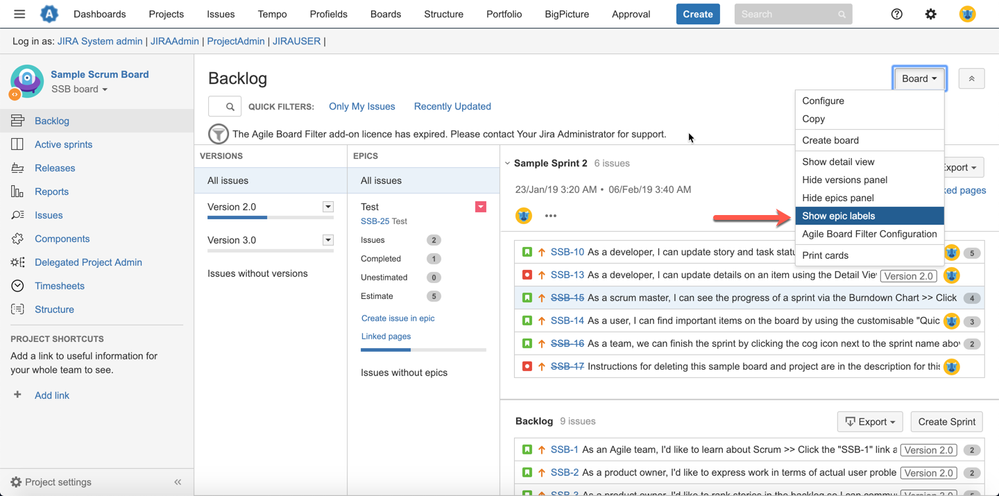Click the plus icon beside Add link
Viewport: 999px width, 496px height.
(18, 395)
